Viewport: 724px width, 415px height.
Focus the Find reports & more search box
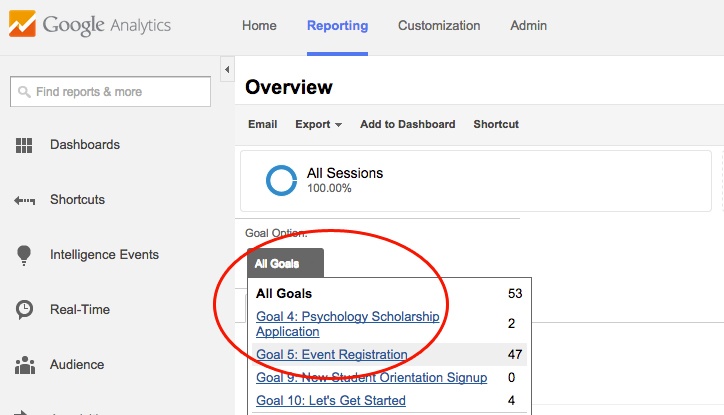pos(110,92)
